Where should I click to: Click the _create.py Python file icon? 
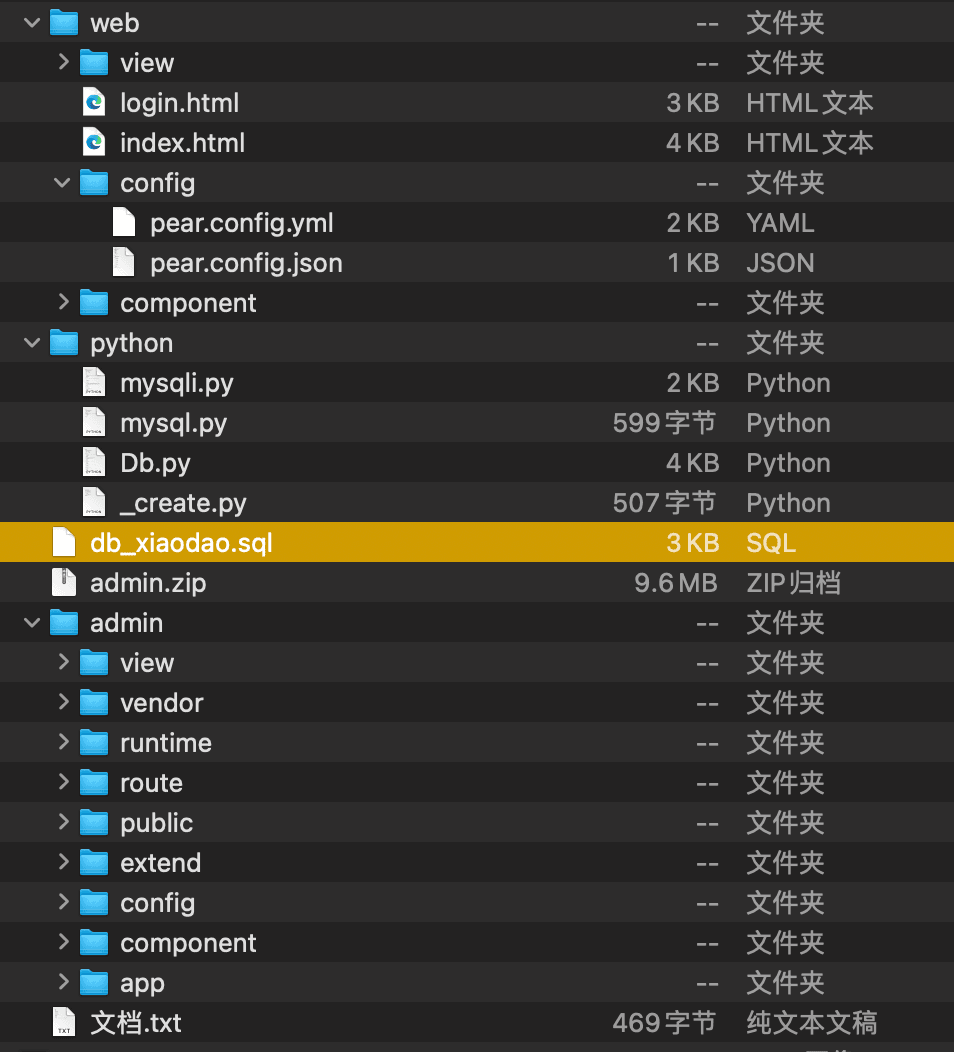pyautogui.click(x=94, y=503)
